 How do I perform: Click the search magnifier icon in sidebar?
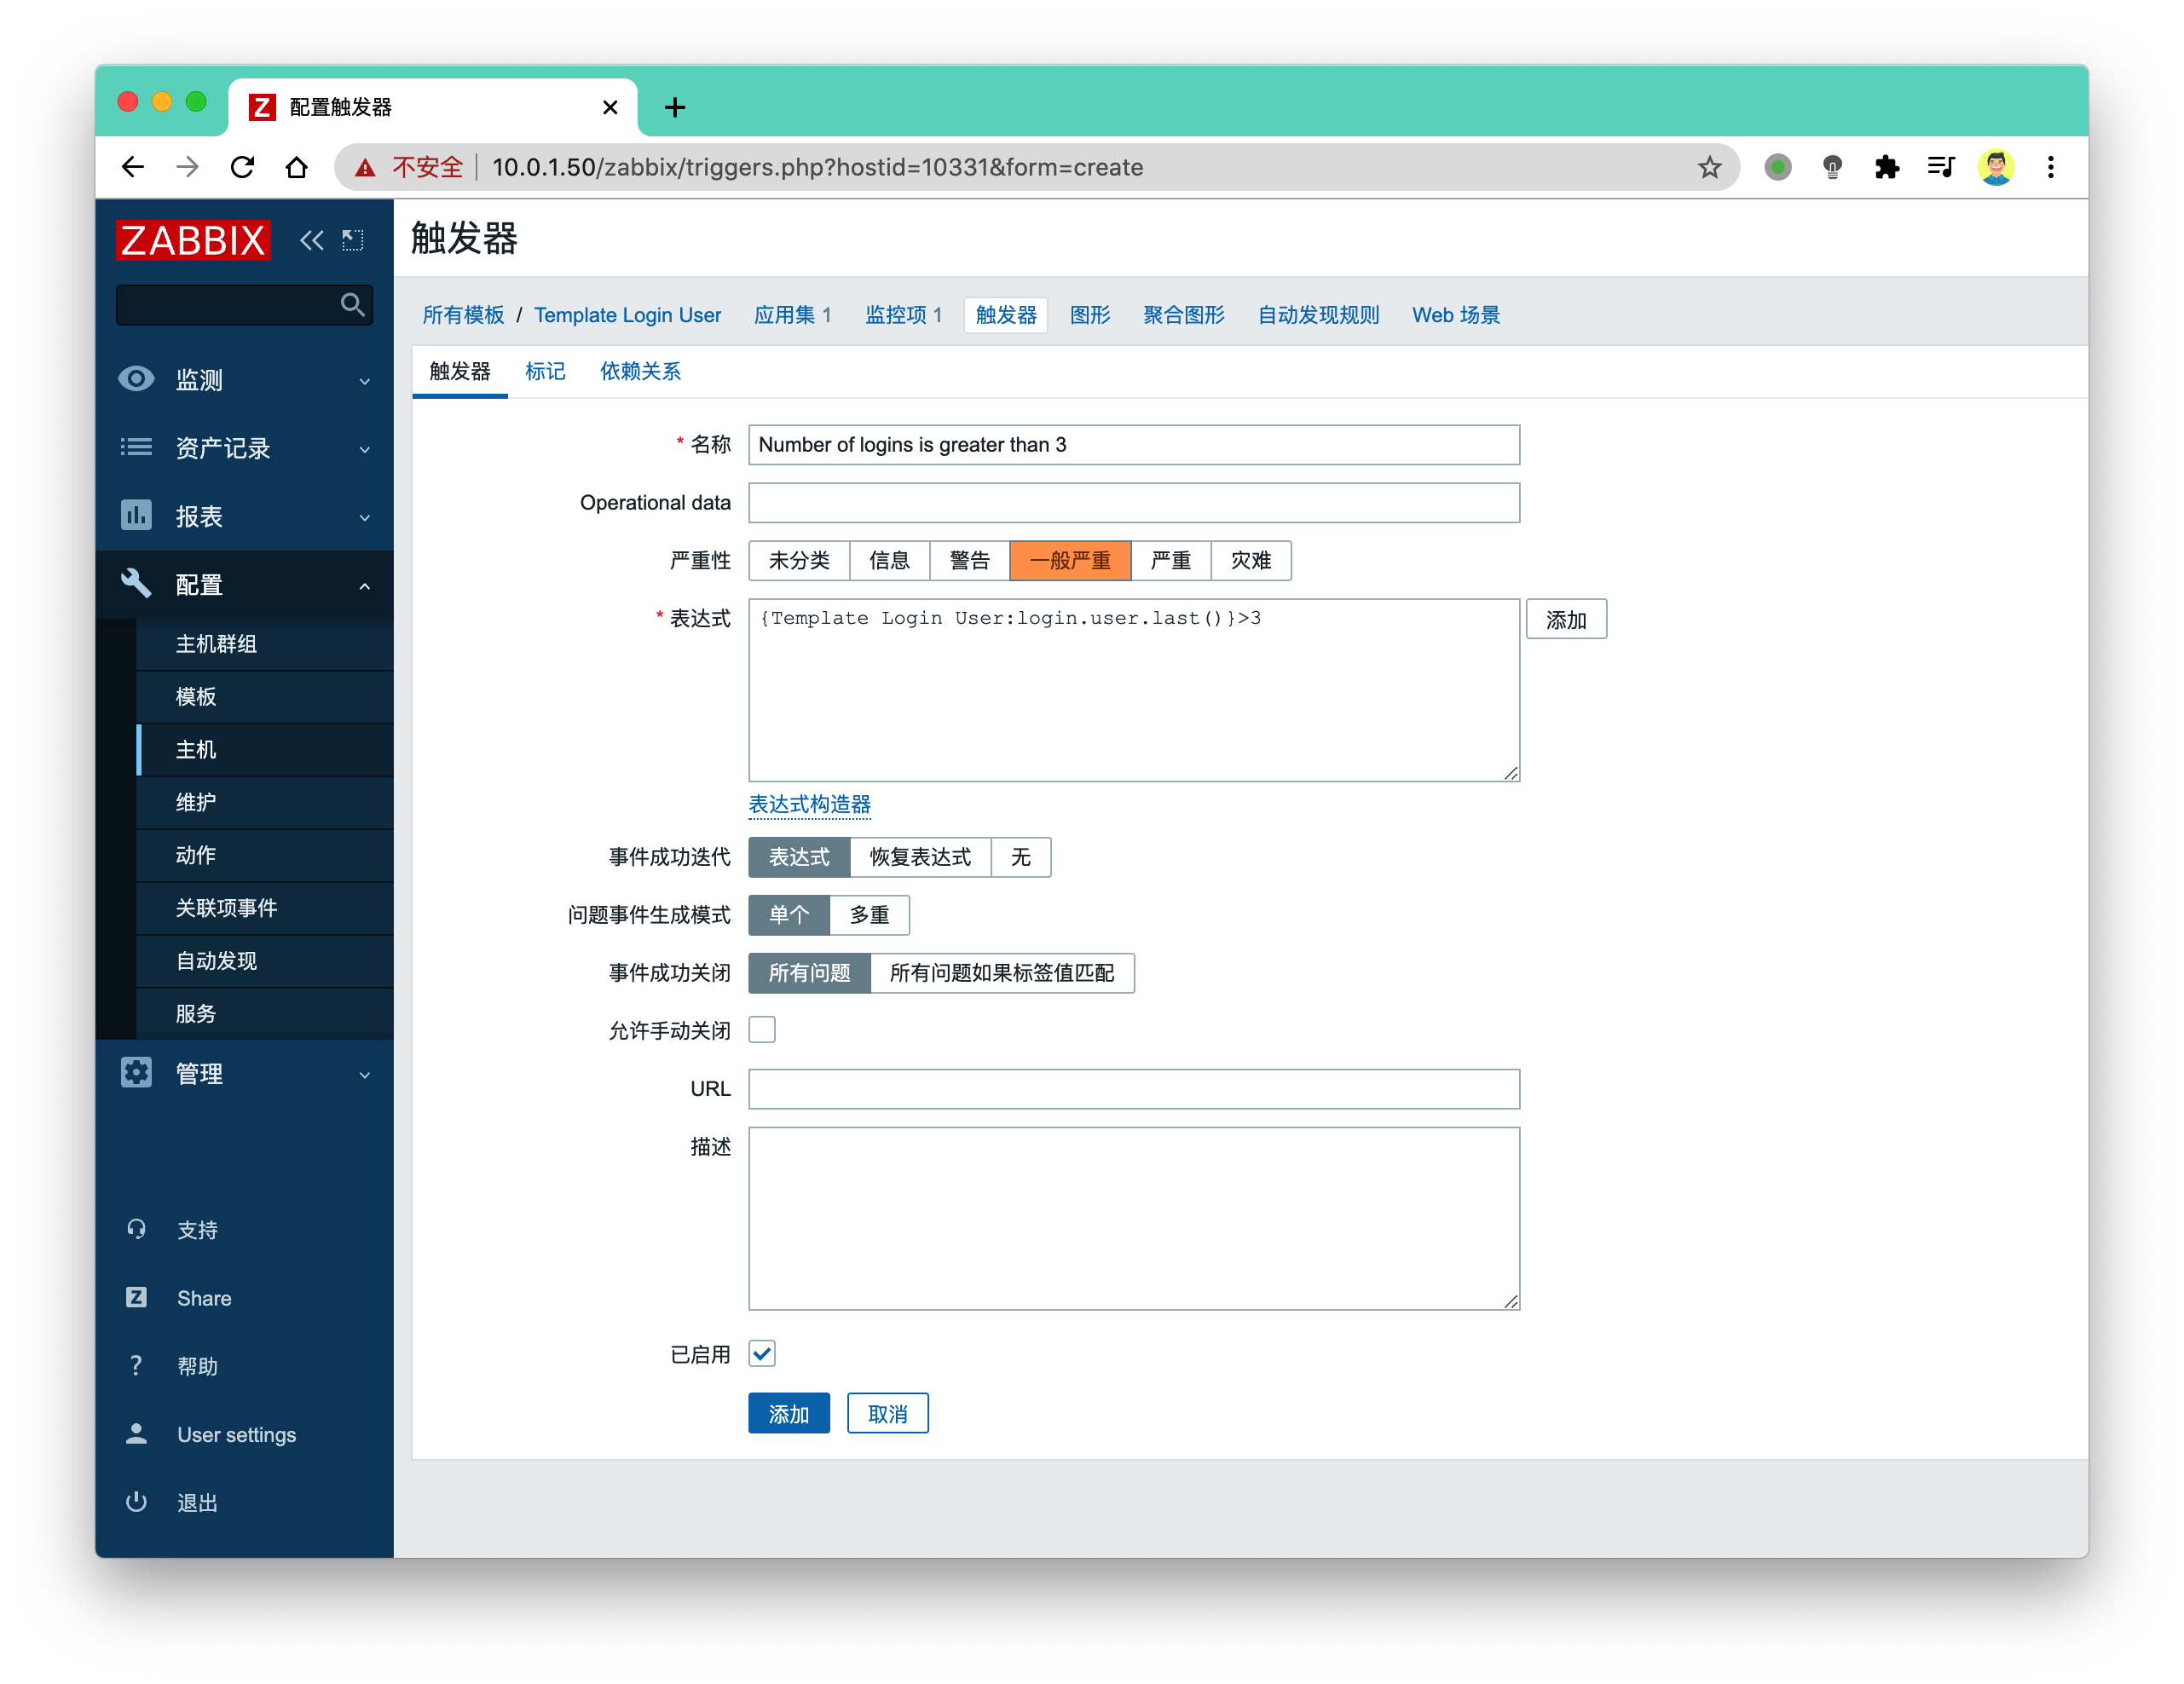click(x=352, y=304)
